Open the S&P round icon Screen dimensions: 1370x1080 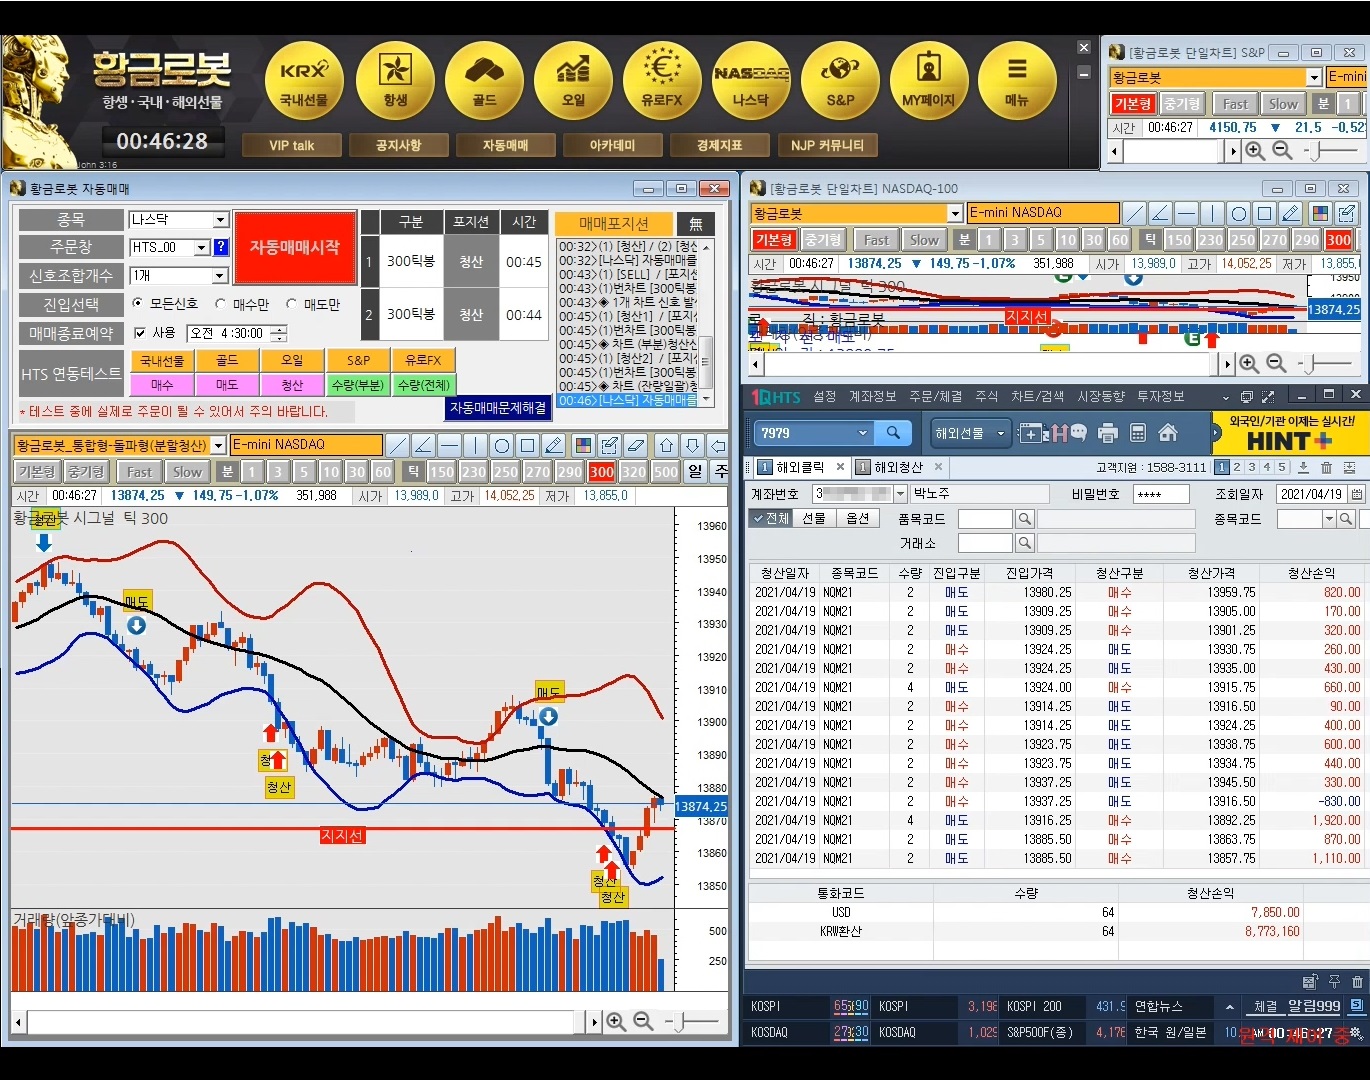coord(840,81)
